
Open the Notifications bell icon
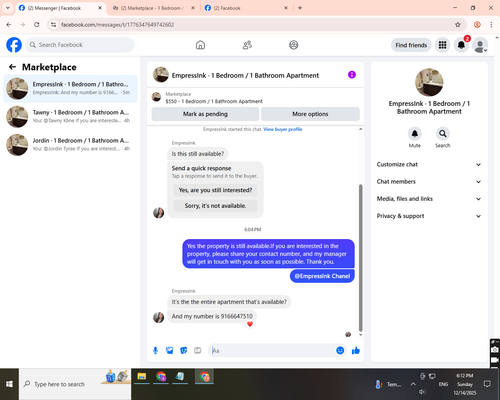point(461,45)
